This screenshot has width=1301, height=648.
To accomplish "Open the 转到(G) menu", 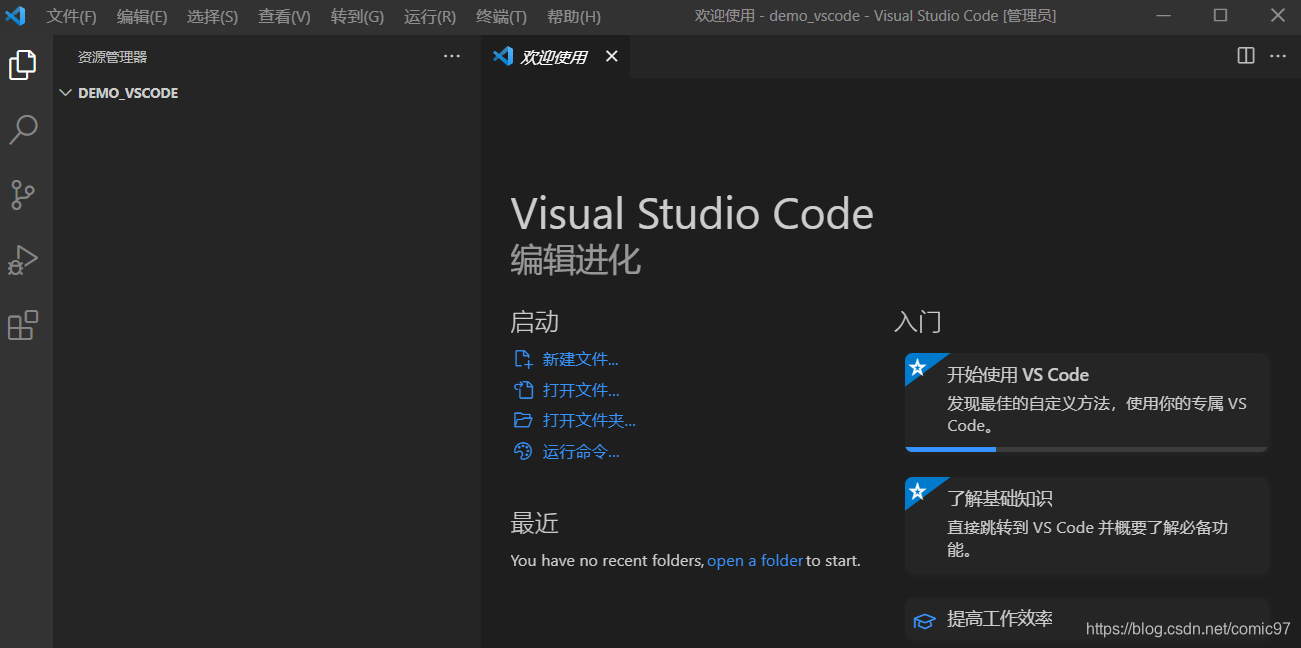I will tap(357, 16).
